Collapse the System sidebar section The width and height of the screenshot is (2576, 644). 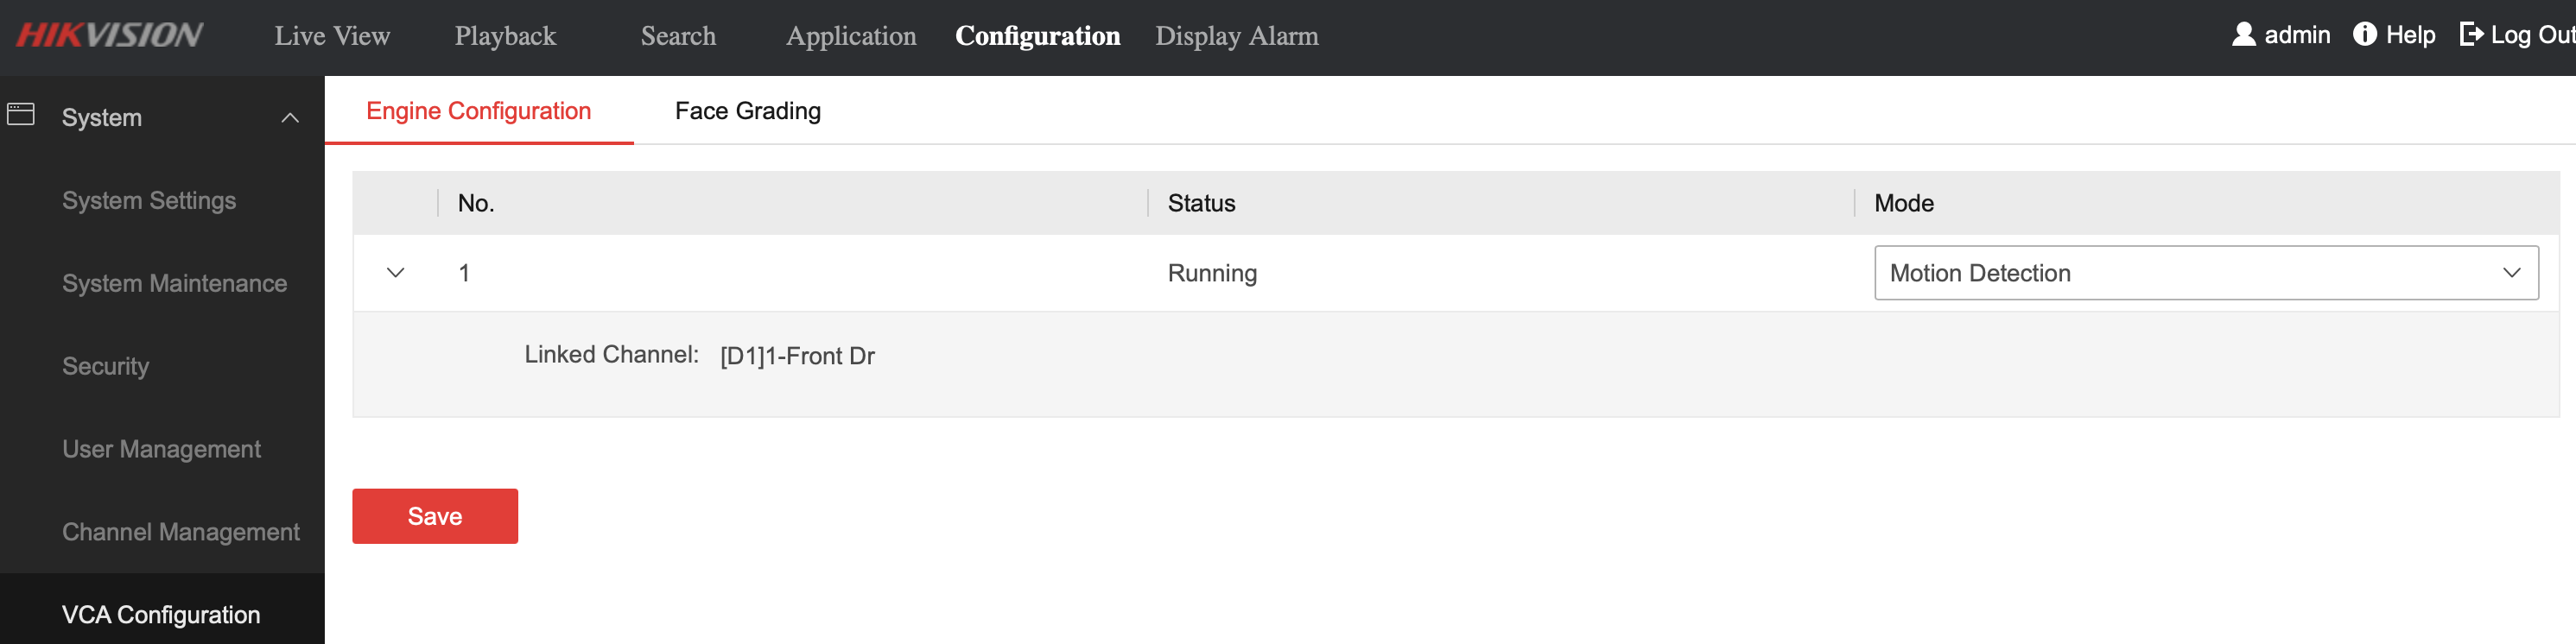[291, 117]
